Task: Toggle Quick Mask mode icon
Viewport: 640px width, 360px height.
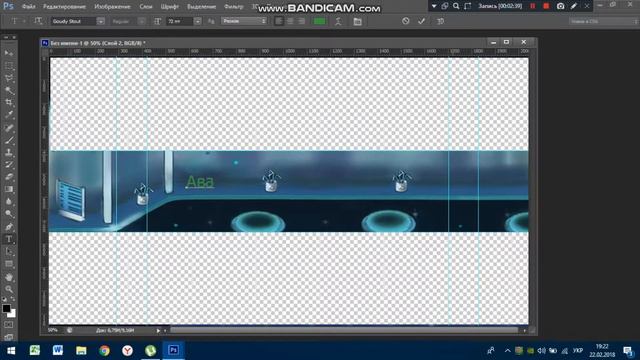Action: point(9,325)
